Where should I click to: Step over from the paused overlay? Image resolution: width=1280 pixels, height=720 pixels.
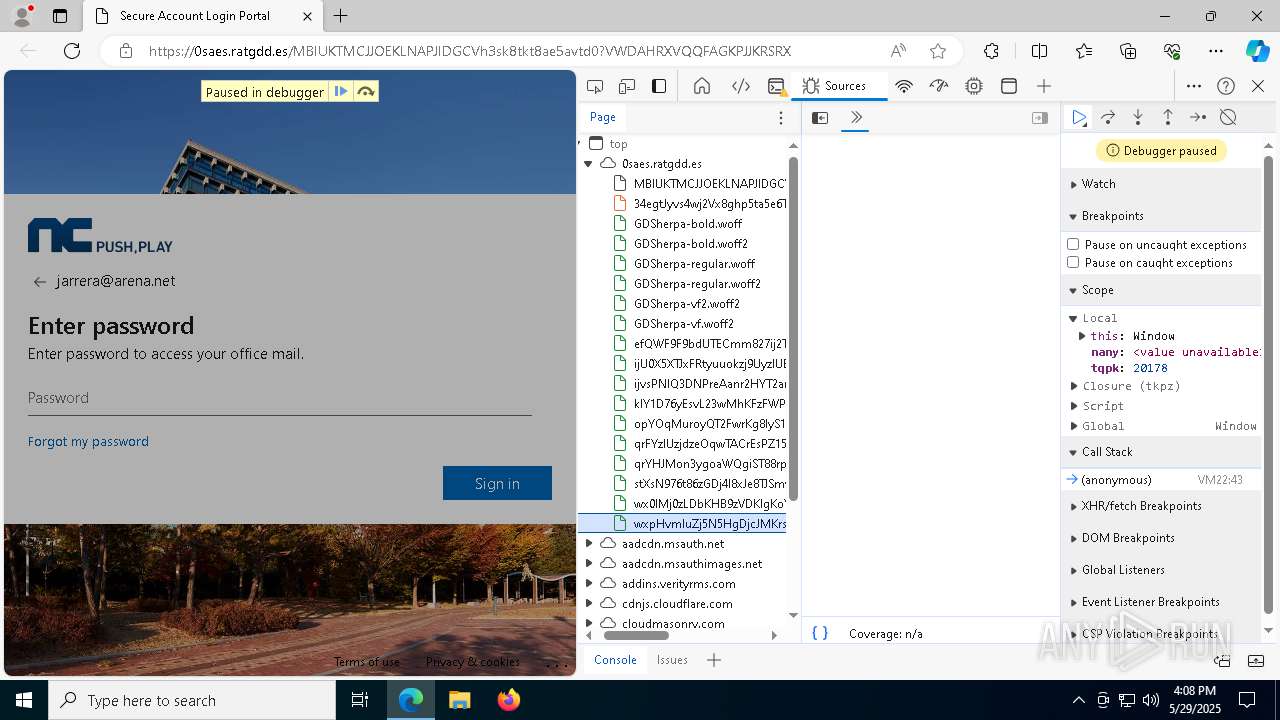click(x=366, y=92)
